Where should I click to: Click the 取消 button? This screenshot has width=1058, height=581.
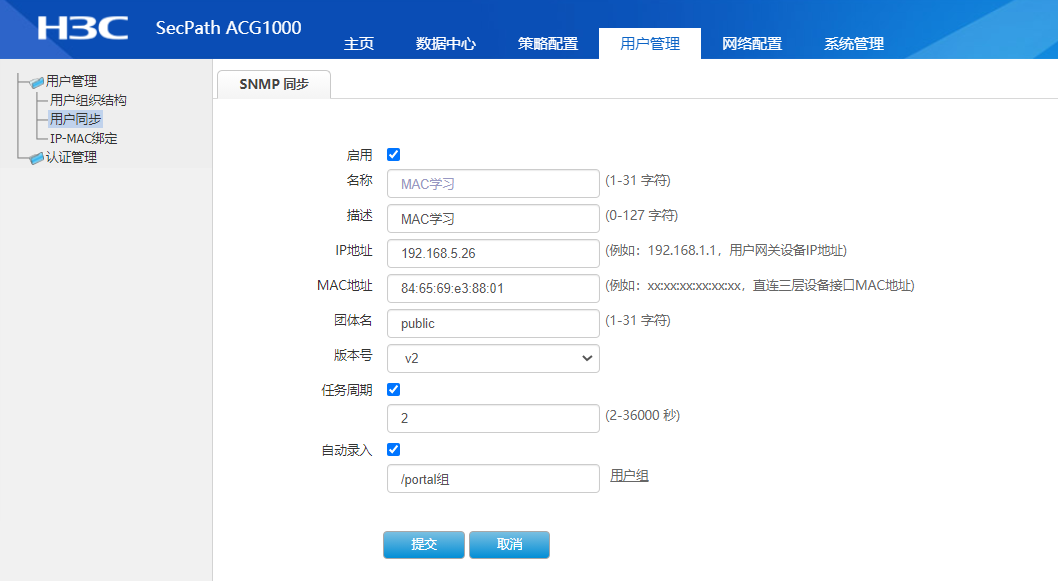pos(509,545)
